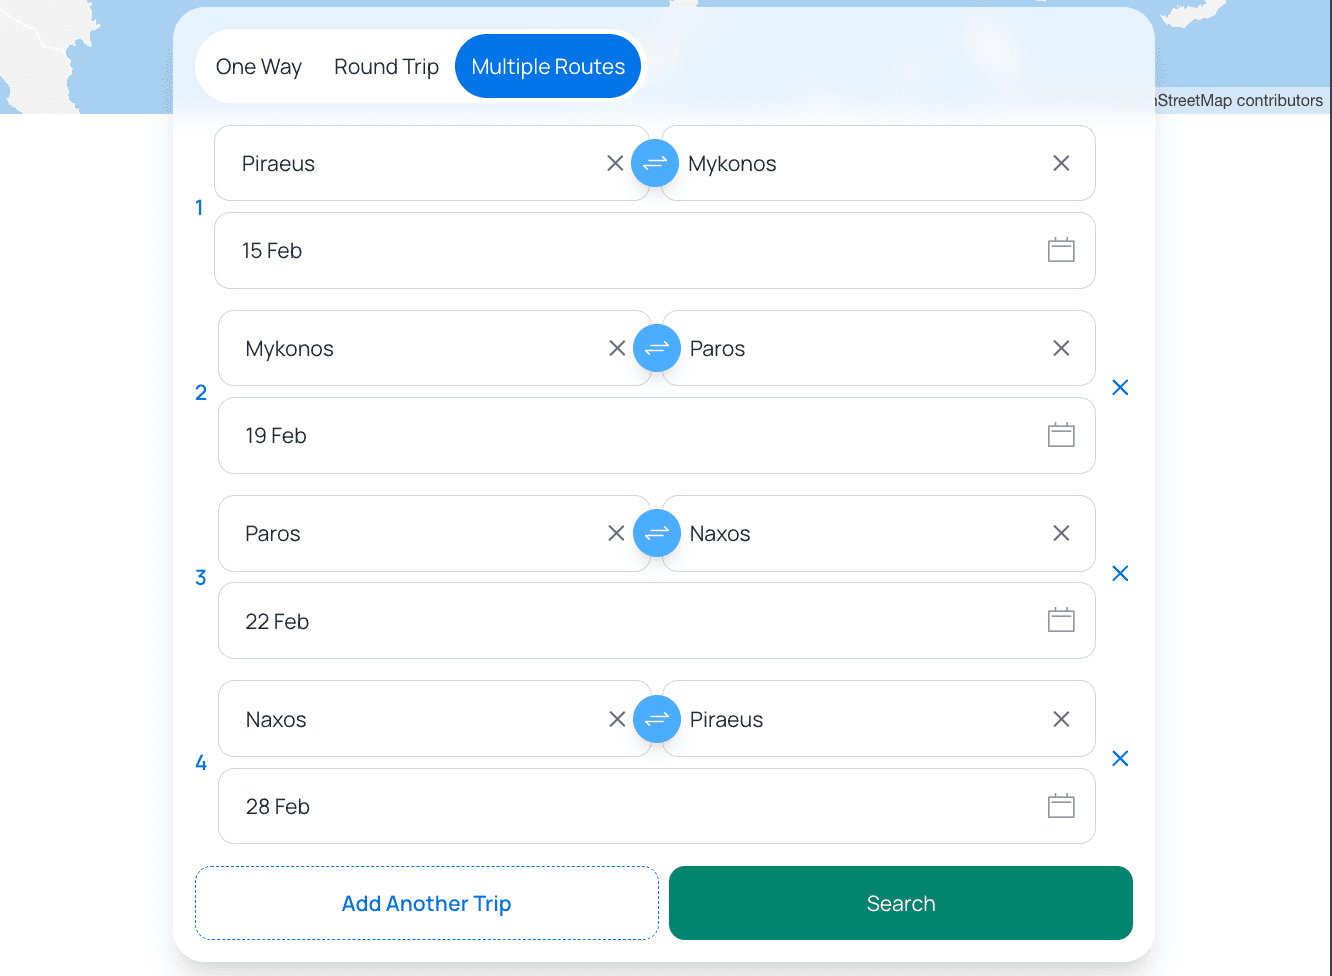
Task: Swap Piraeus and Mykonos ports in trip 1
Action: 655,163
